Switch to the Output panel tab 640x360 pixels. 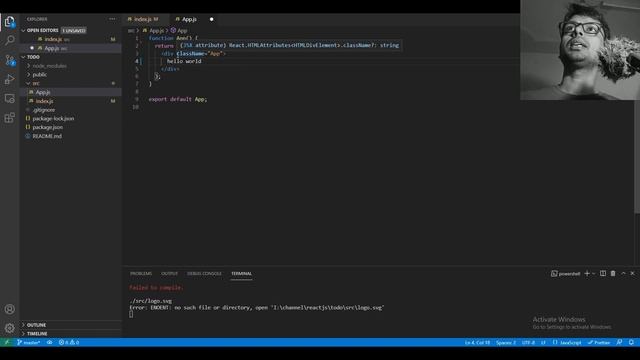pos(169,273)
